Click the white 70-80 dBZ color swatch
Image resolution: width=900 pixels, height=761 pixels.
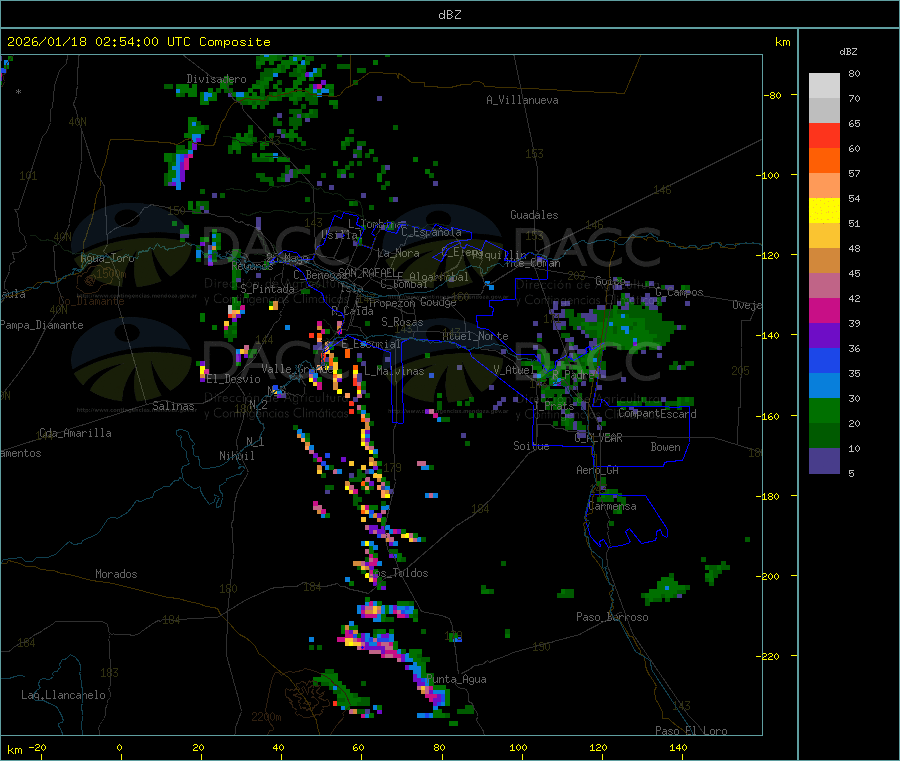824,86
